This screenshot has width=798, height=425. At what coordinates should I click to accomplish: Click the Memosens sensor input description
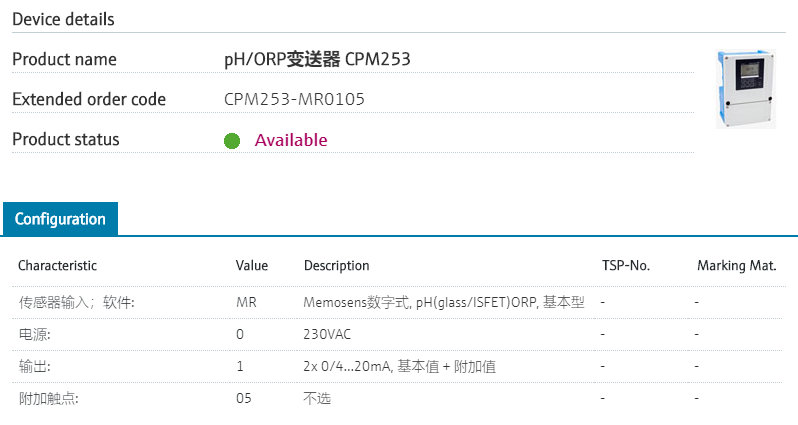click(x=444, y=302)
